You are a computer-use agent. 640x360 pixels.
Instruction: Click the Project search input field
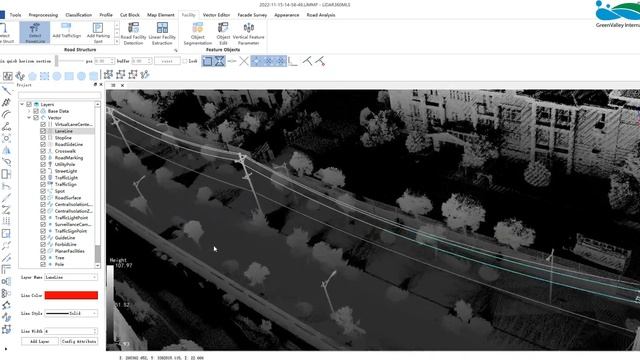60,95
